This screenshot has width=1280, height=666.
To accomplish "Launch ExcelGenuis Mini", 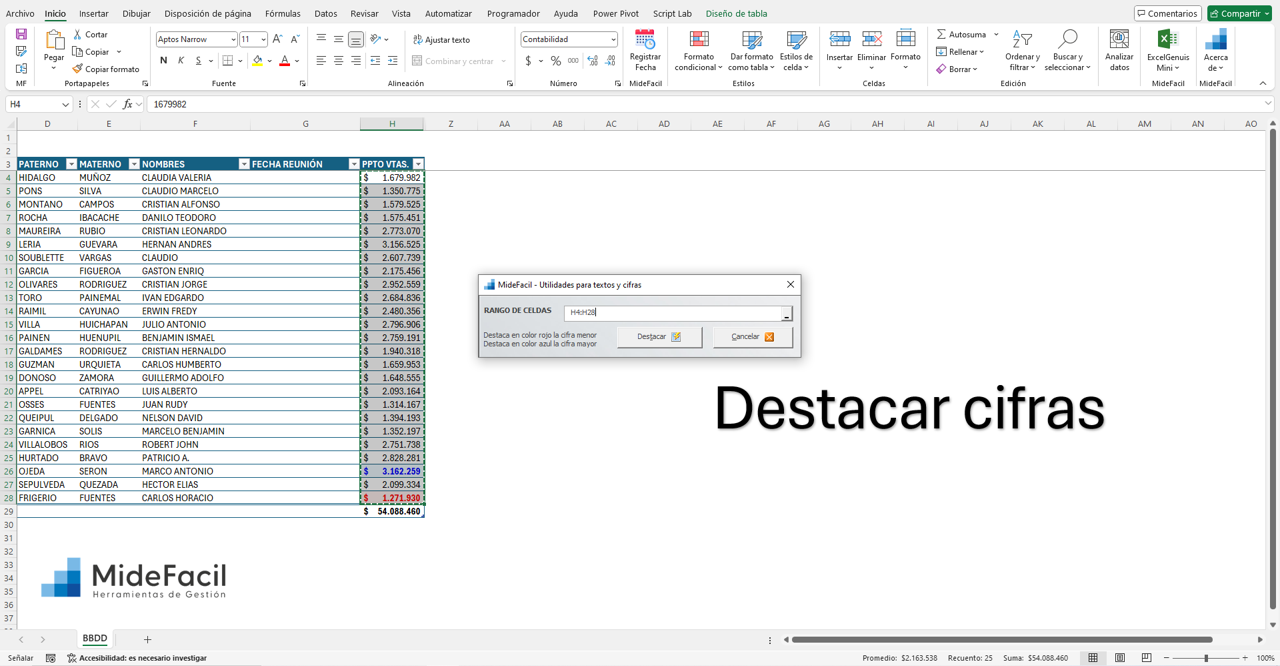I will point(1167,47).
